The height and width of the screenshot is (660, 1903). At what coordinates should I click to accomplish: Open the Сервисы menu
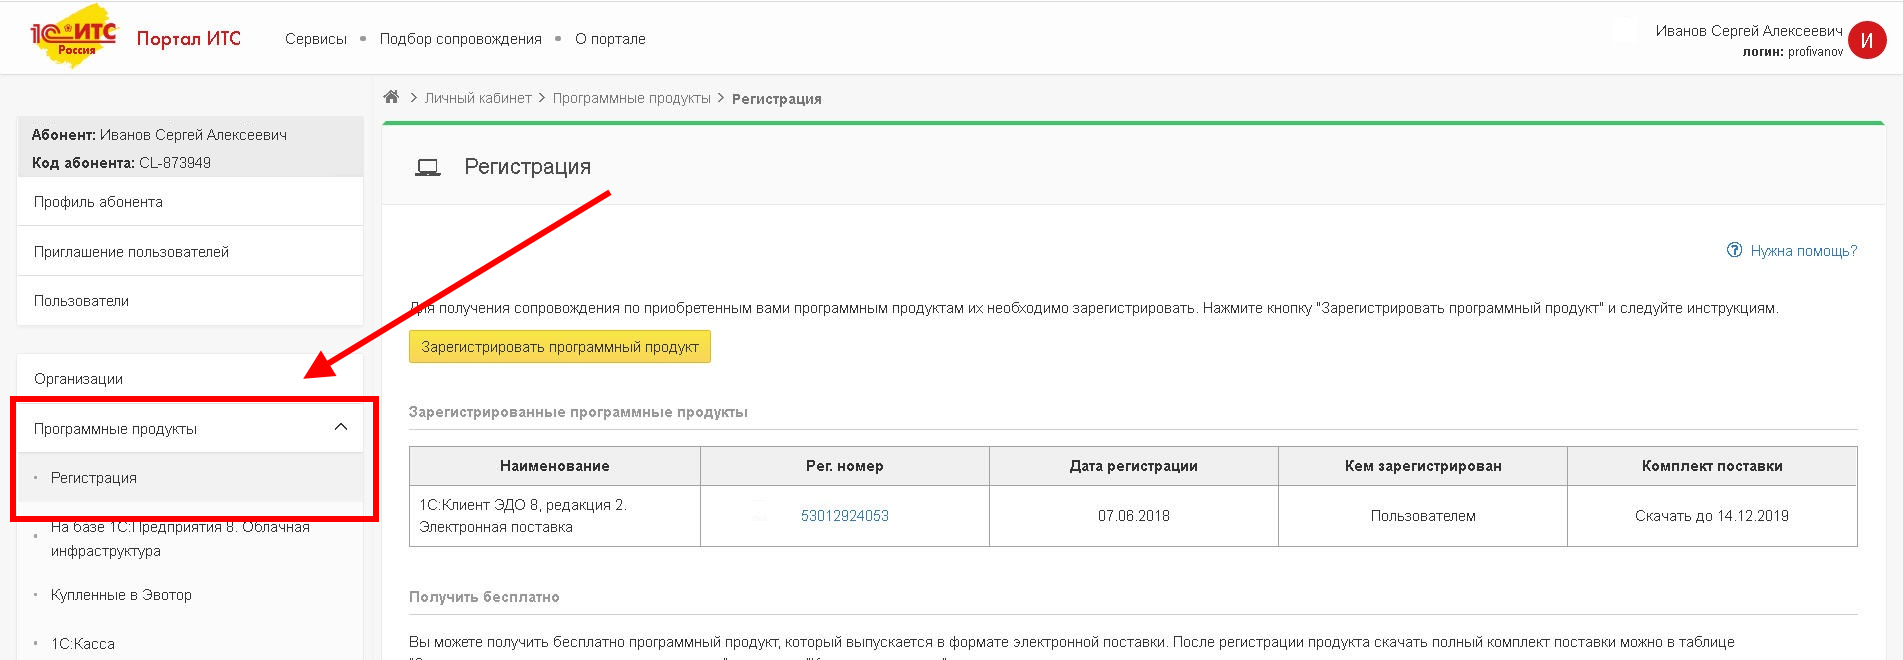point(316,39)
